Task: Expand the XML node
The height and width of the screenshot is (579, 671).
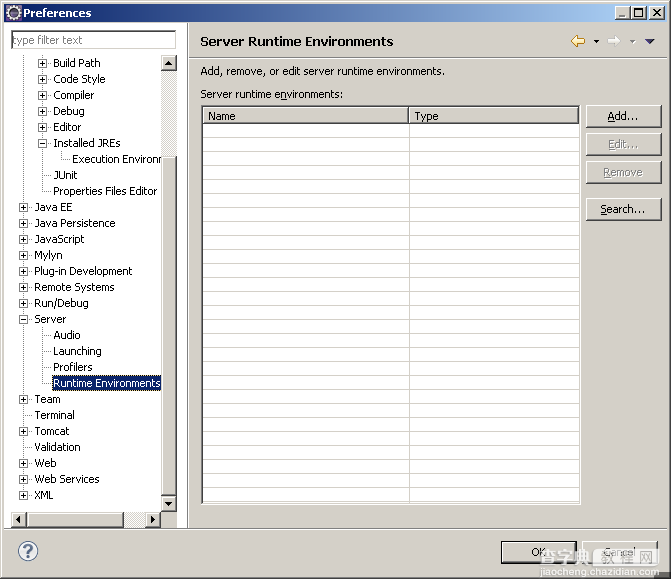Action: [x=24, y=495]
